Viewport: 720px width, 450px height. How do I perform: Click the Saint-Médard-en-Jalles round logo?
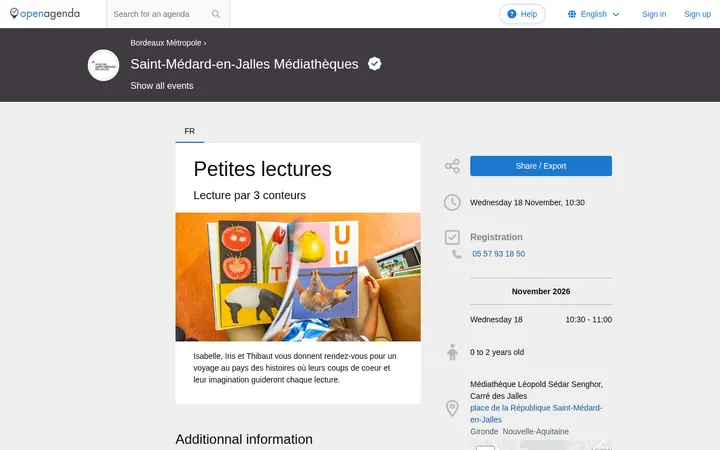coord(103,65)
